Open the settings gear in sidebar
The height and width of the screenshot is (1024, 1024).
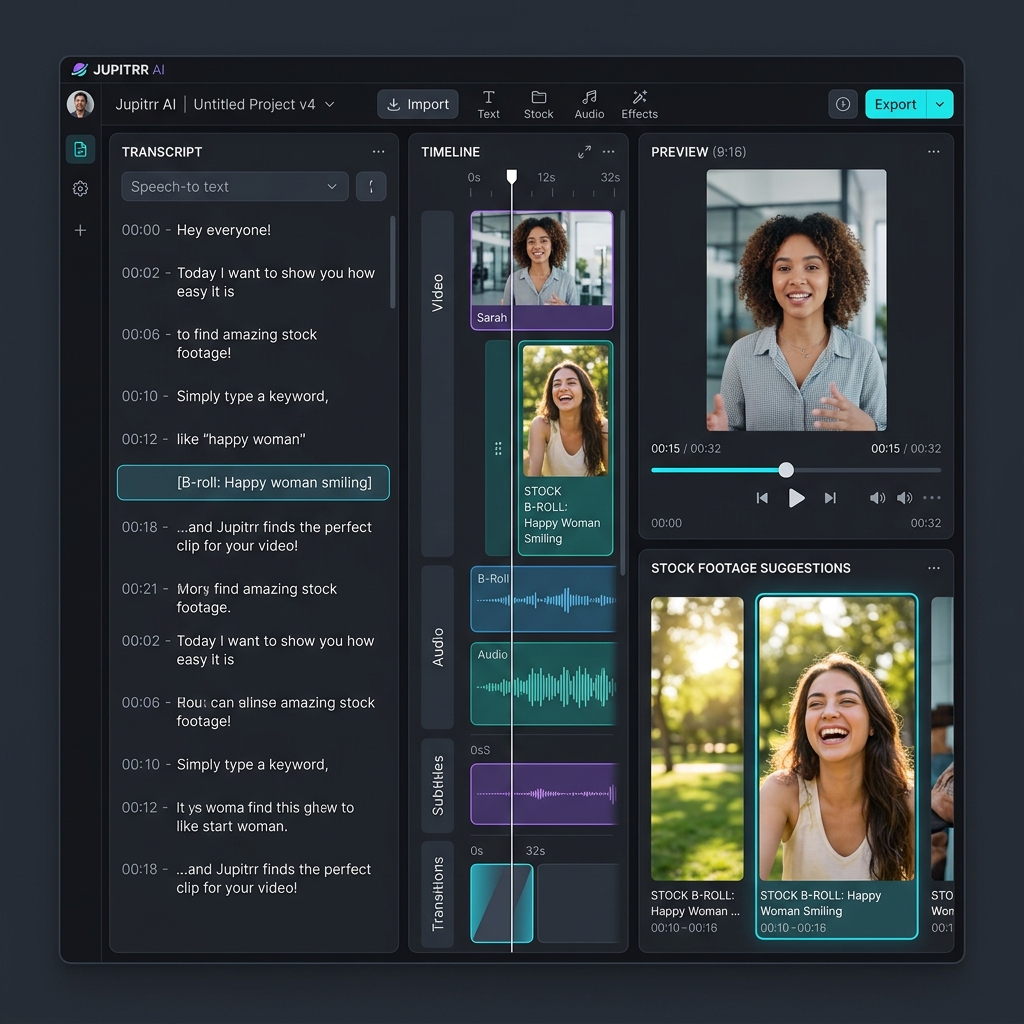coord(80,189)
